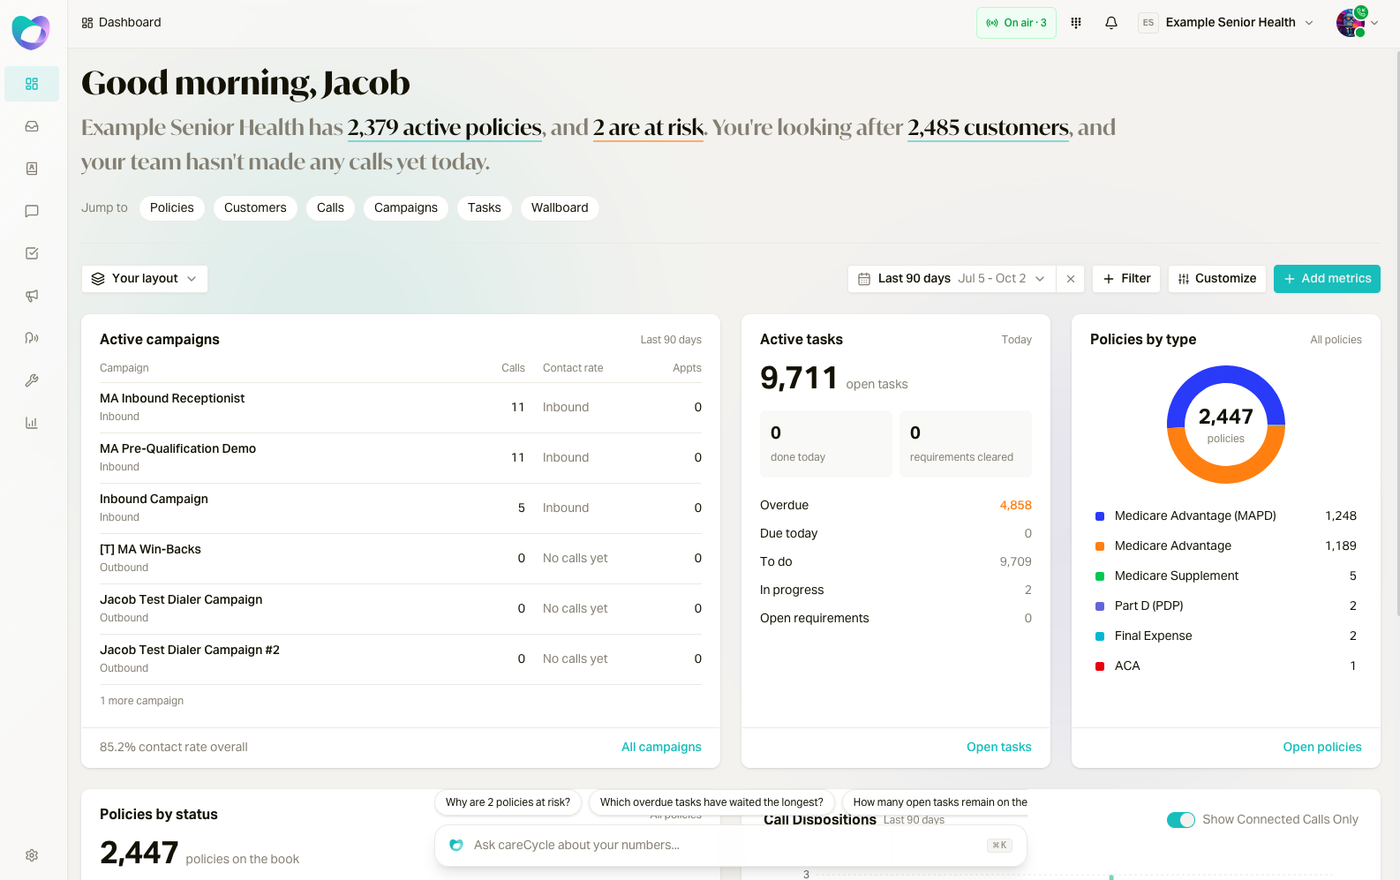
Task: Open the wrench tools icon in the sidebar
Action: pos(32,380)
